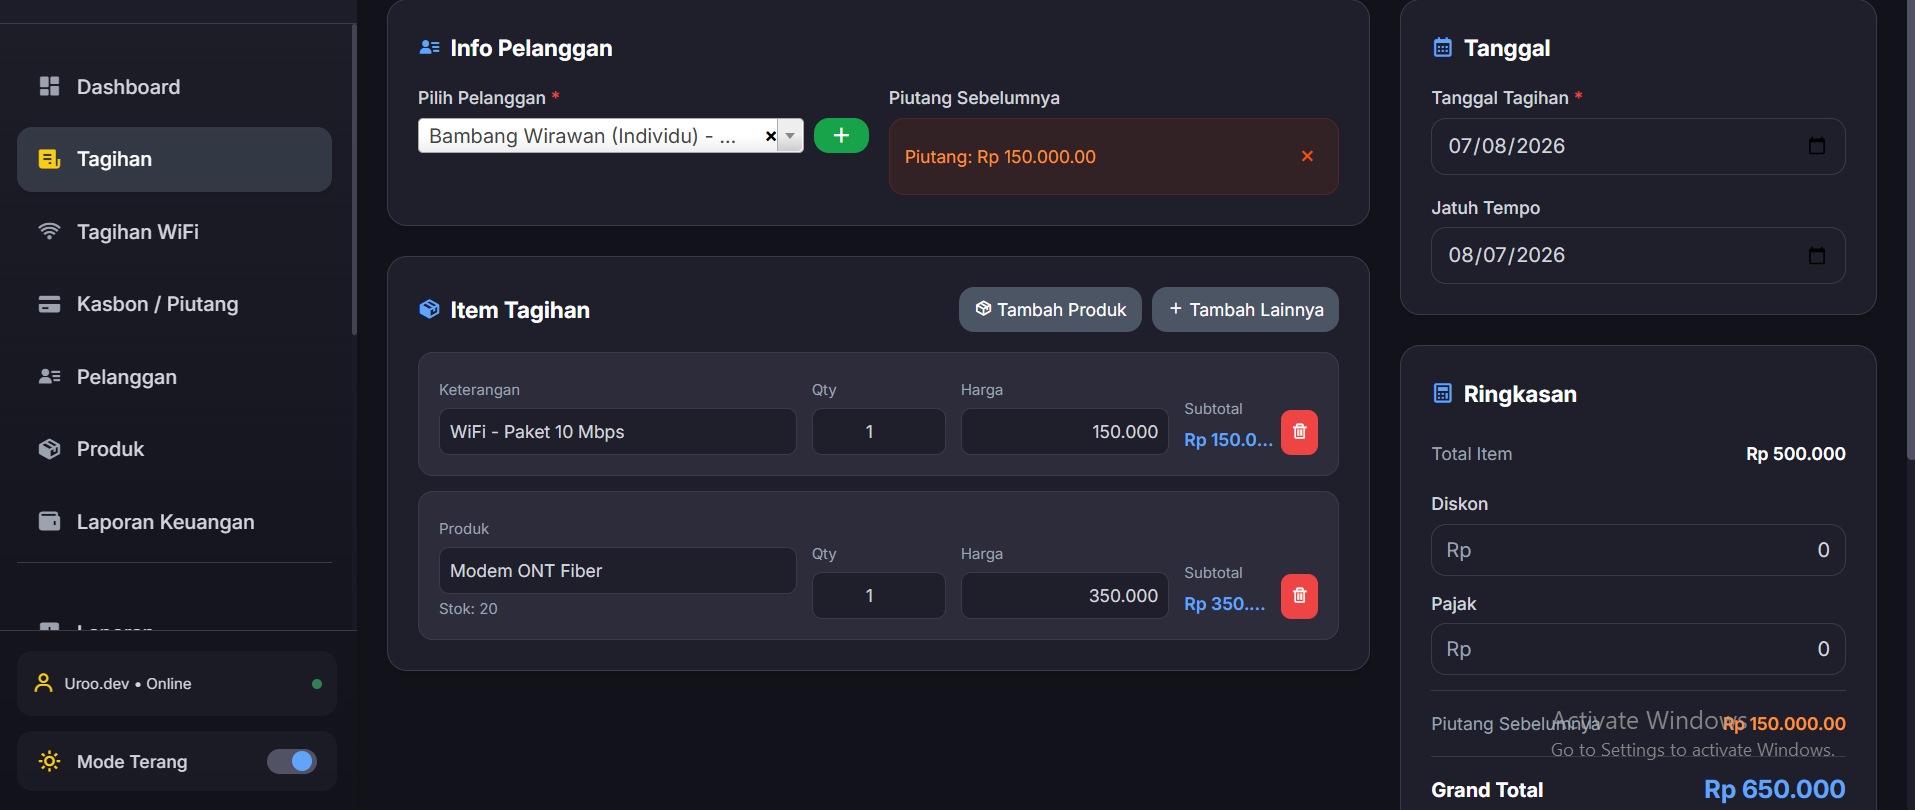The image size is (1915, 810).
Task: Clear the selected customer Bambang Wirawan
Action: point(770,136)
